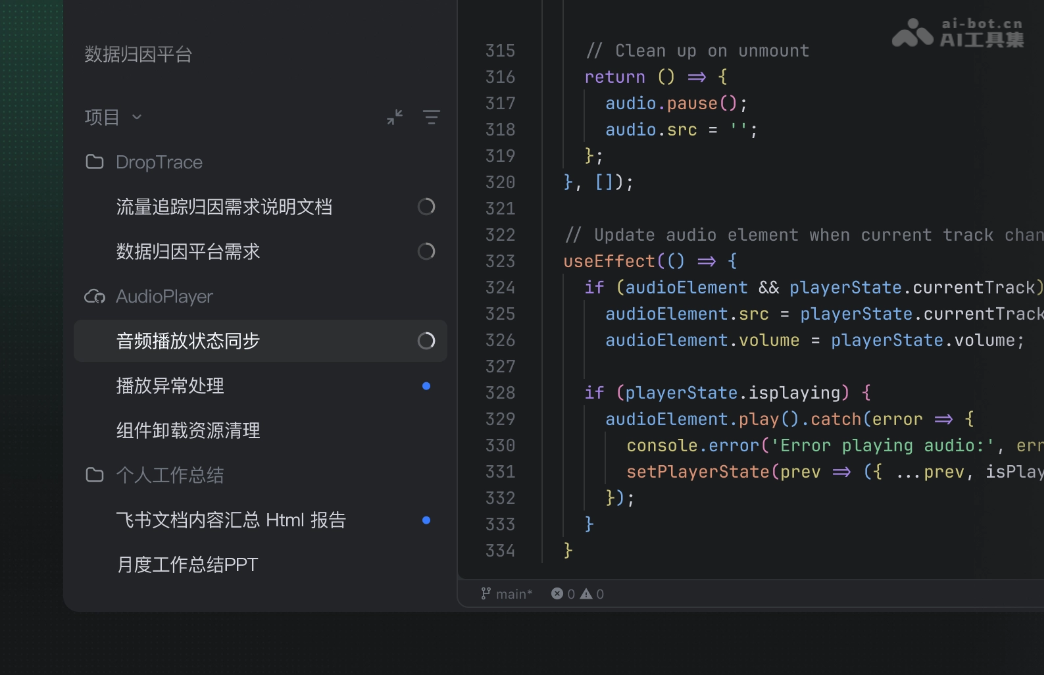Viewport: 1044px width, 675px height.
Task: Click the 'Clean up on unmount' comment
Action: [698, 51]
